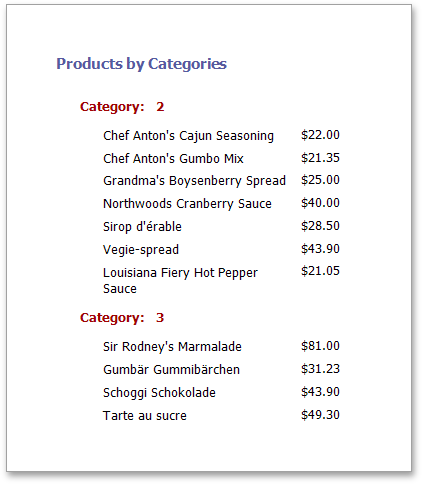Select the Category: 2 group header
This screenshot has width=422, height=484.
coord(122,107)
